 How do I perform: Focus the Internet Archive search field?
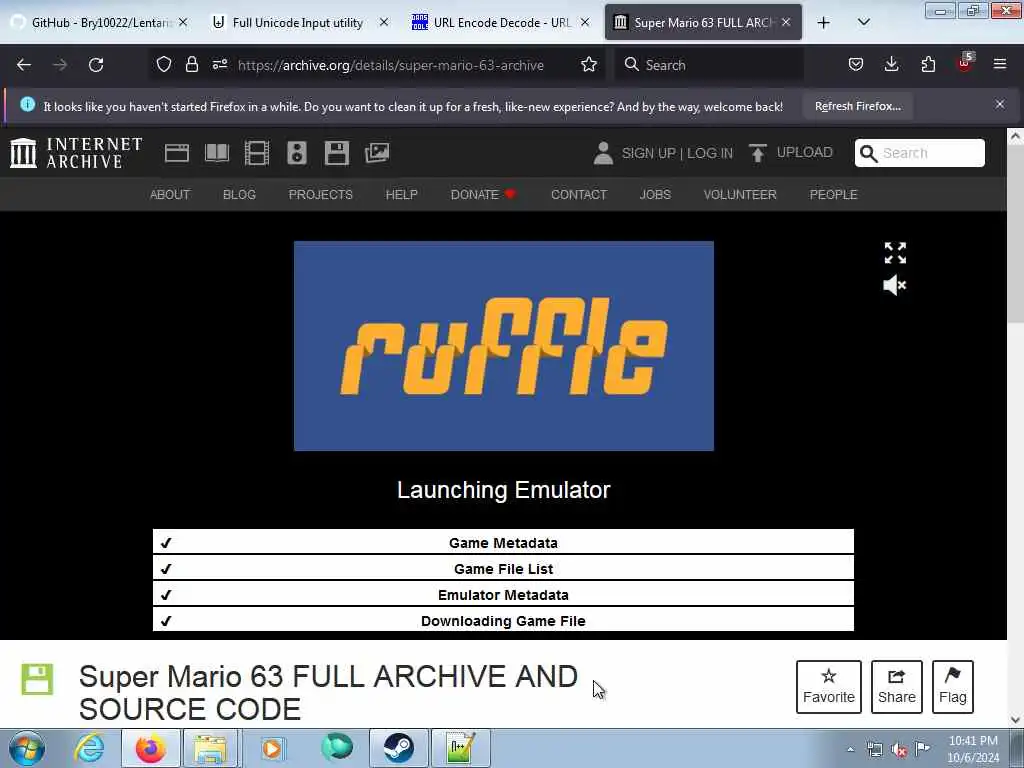point(920,153)
